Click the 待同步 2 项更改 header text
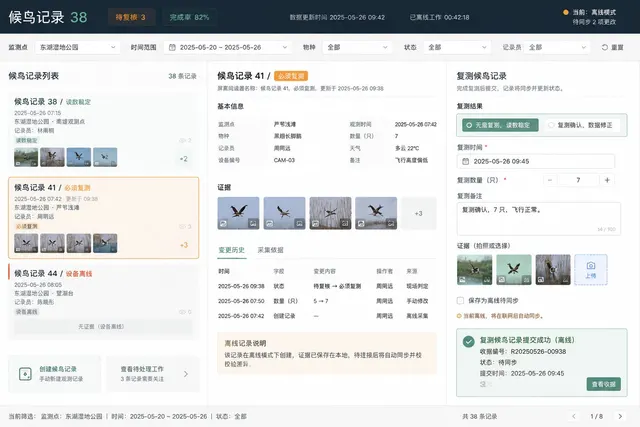The image size is (640, 427). click(594, 22)
